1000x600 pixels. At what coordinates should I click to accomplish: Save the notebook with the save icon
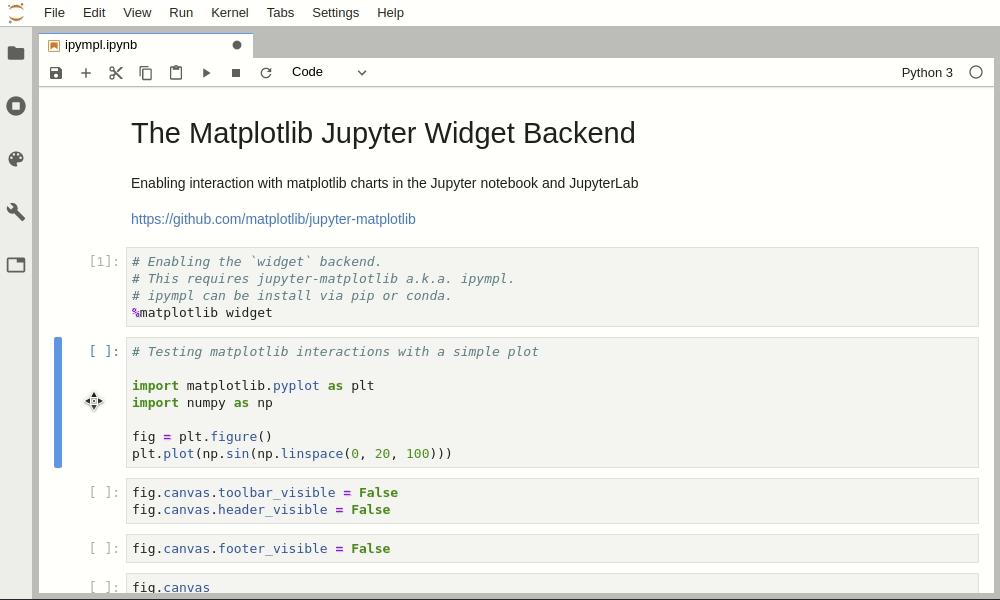pos(56,73)
